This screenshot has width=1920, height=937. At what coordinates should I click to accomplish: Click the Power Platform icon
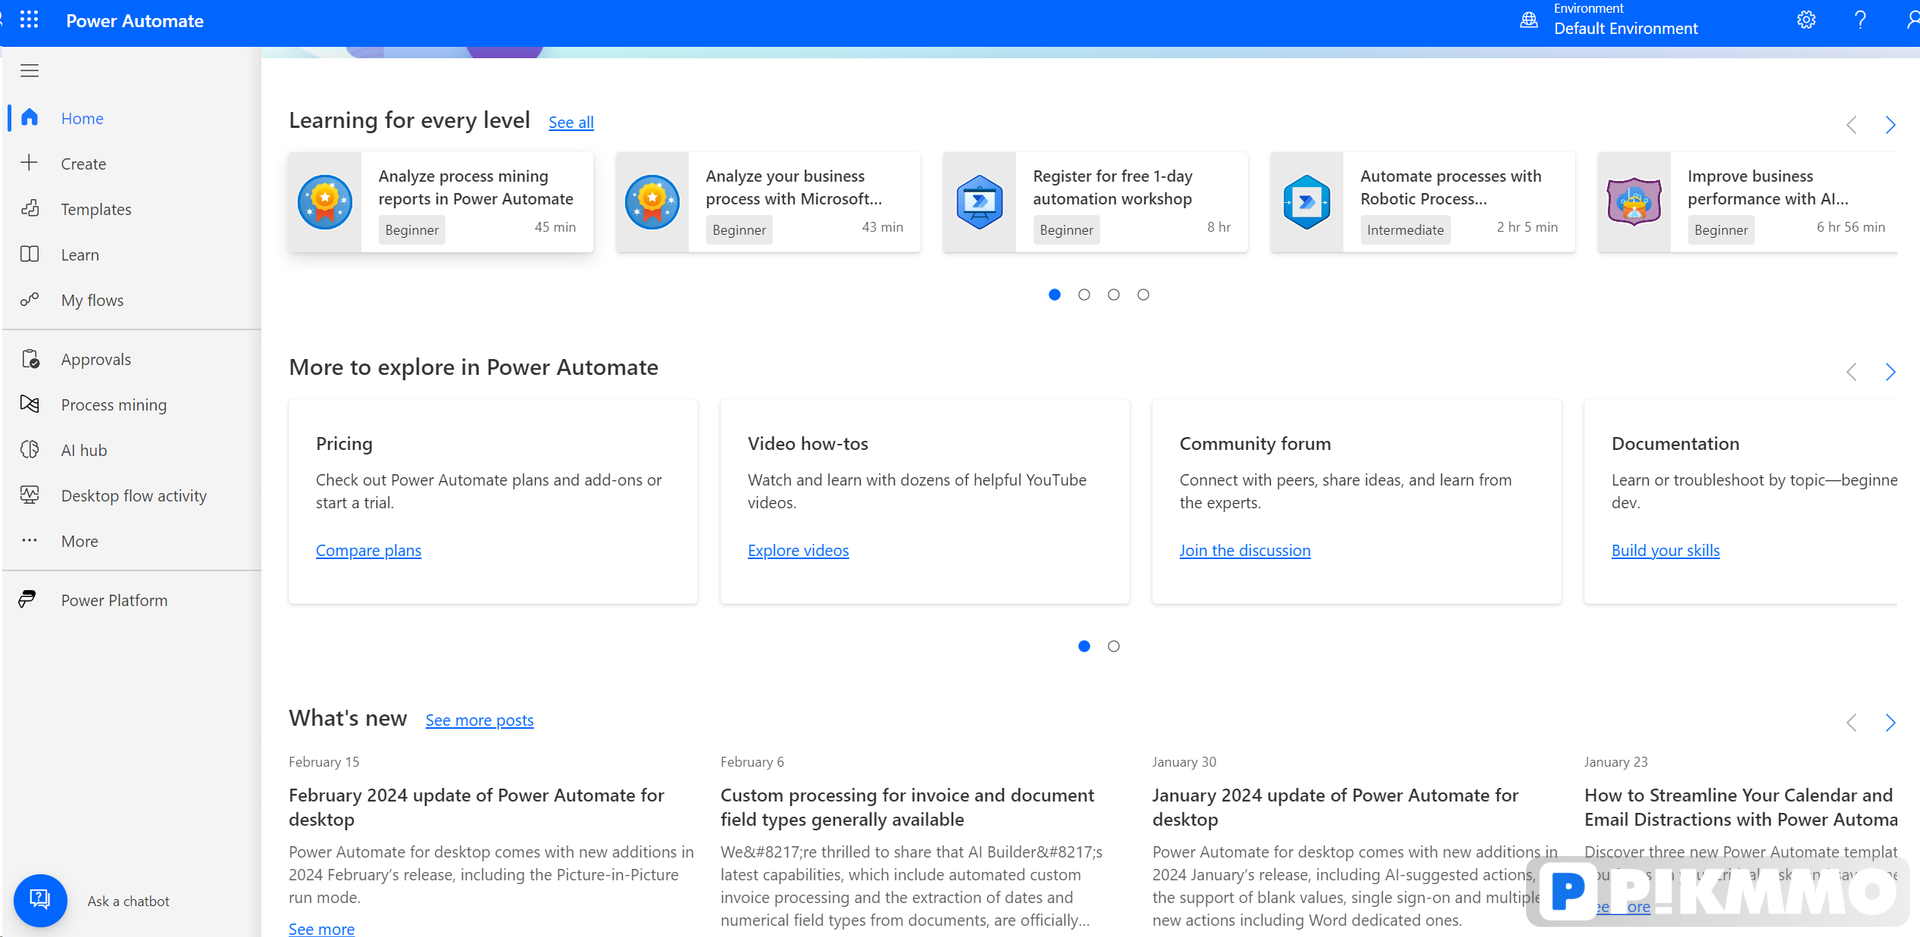28,599
